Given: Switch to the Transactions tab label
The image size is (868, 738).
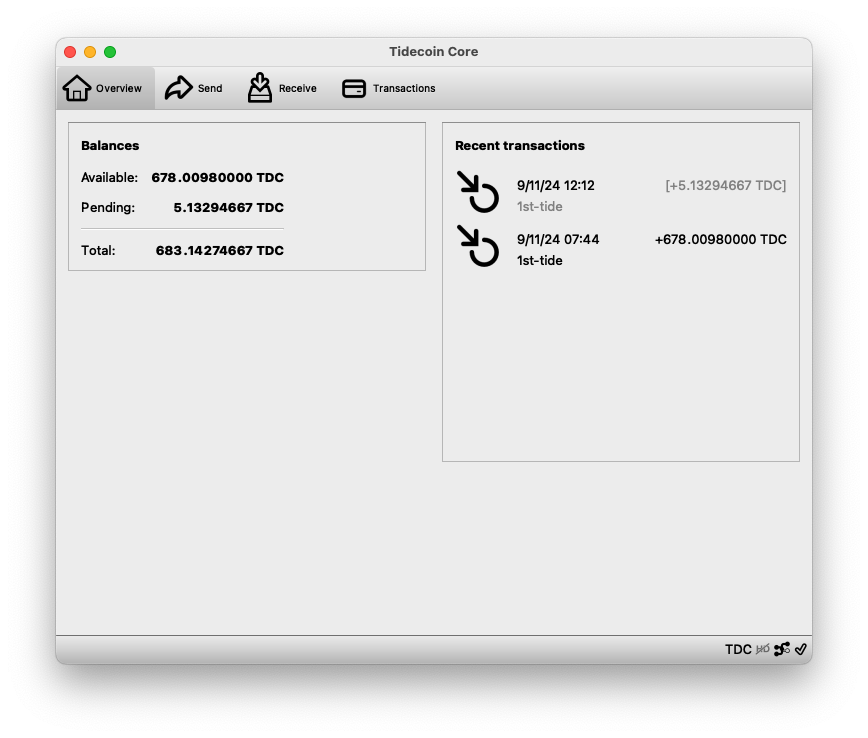Looking at the screenshot, I should 404,88.
